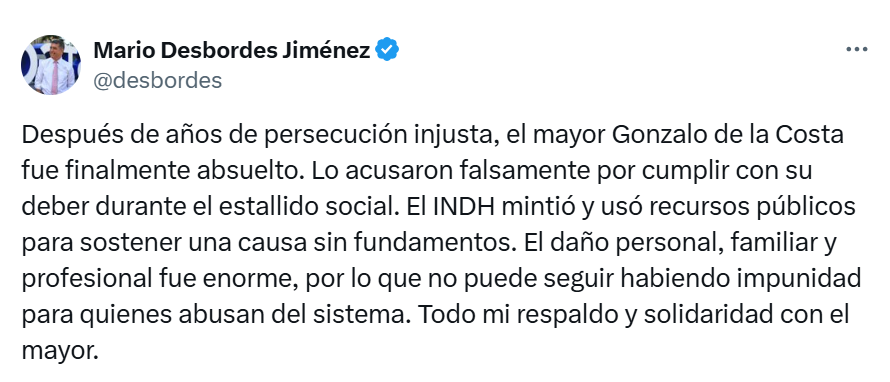Screen dimensions: 890x382
Task: Click the blue verified checkmark badge
Action: (387, 50)
